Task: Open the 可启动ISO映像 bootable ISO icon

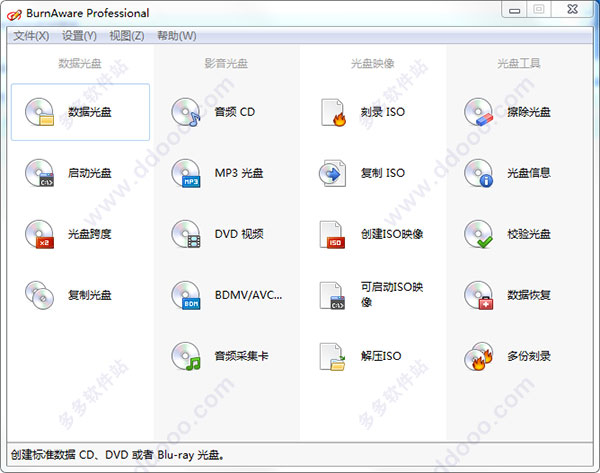Action: [333, 295]
